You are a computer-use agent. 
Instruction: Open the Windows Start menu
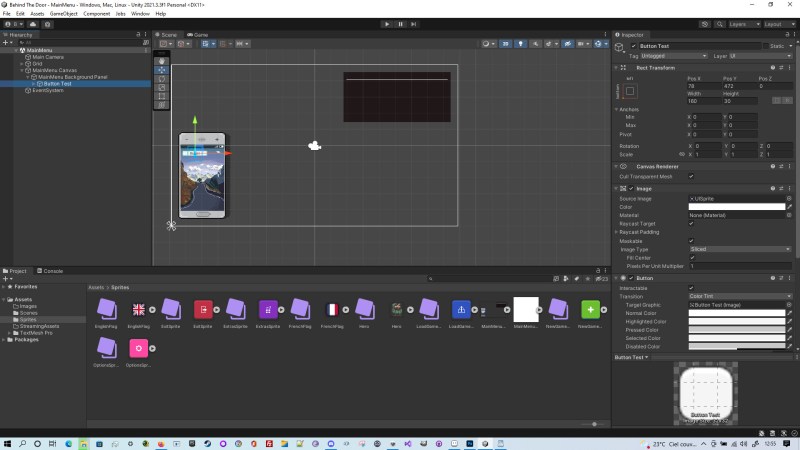pos(7,444)
